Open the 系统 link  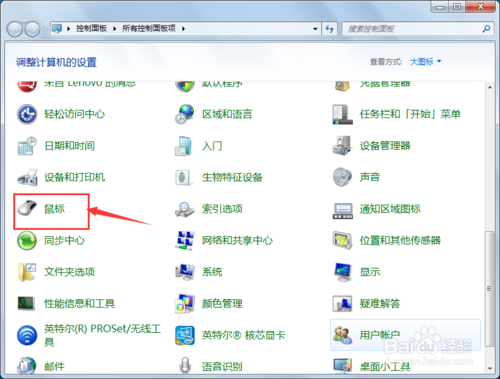212,272
